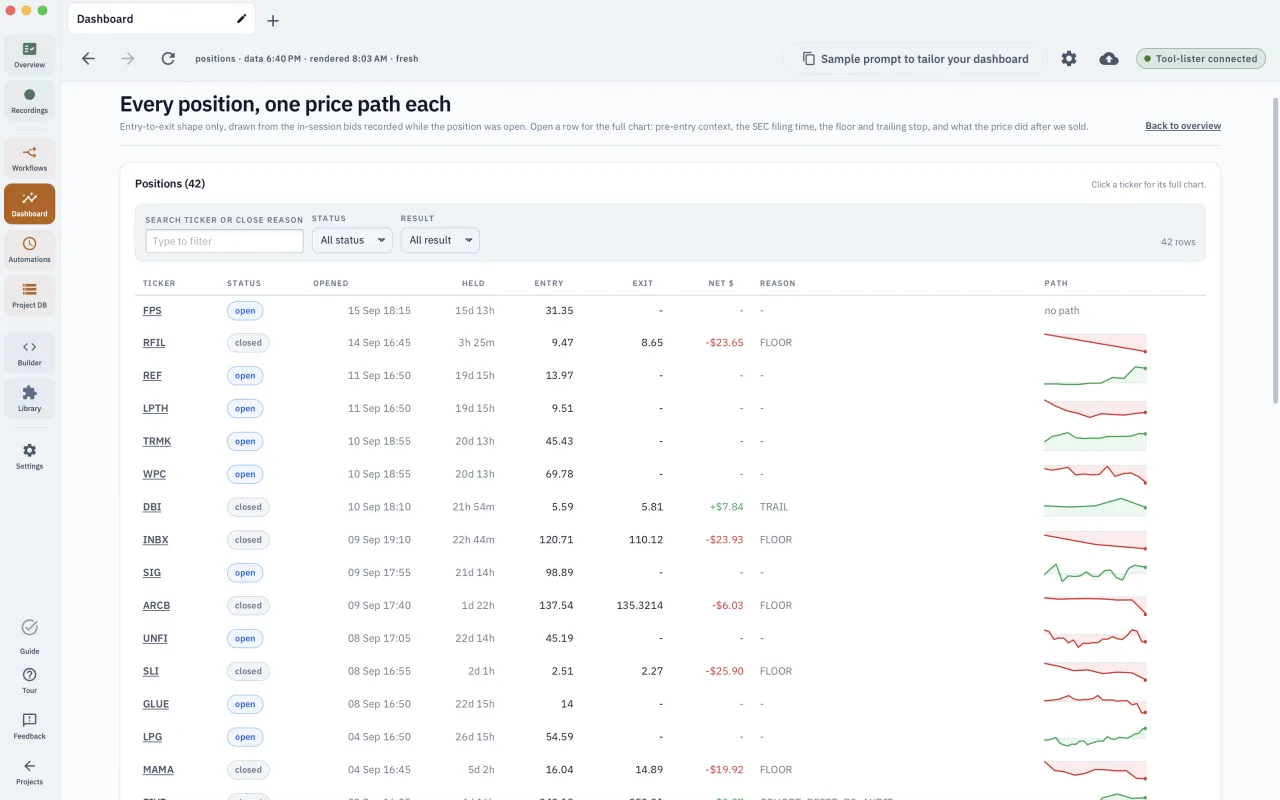Click the back navigation arrow
The height and width of the screenshot is (800, 1280).
(x=88, y=59)
